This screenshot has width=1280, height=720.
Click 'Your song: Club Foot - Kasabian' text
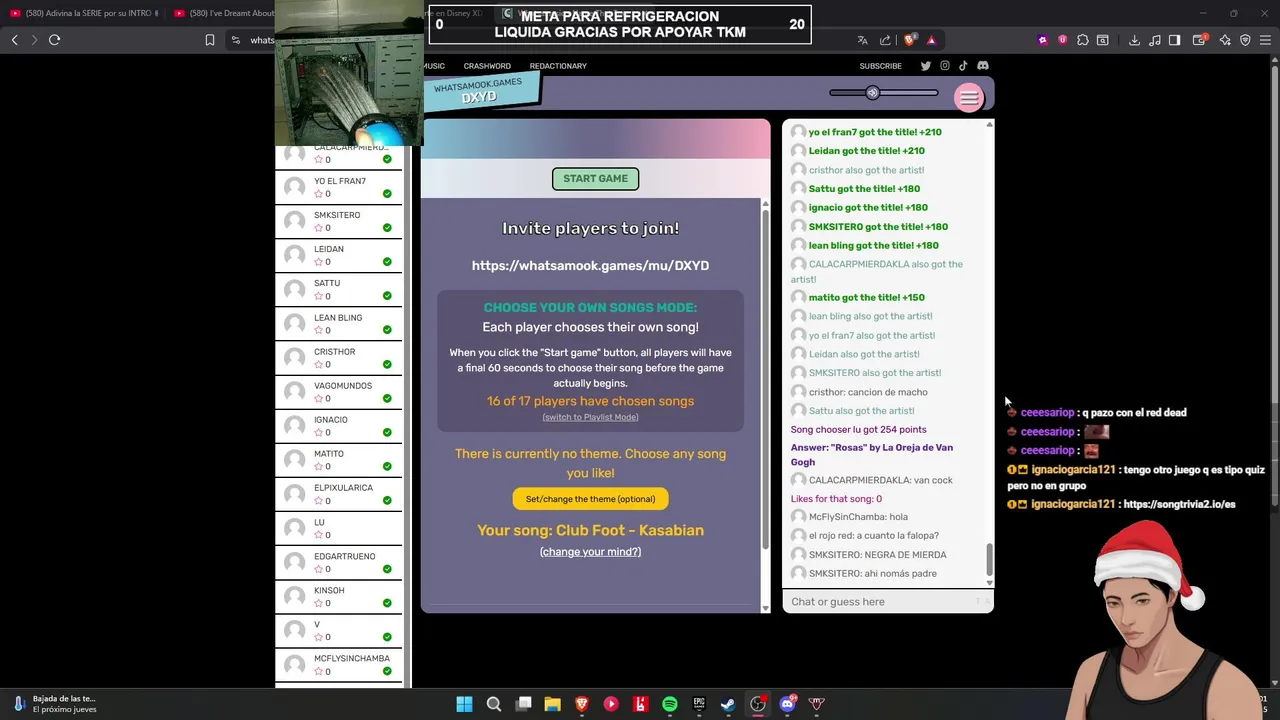[590, 530]
